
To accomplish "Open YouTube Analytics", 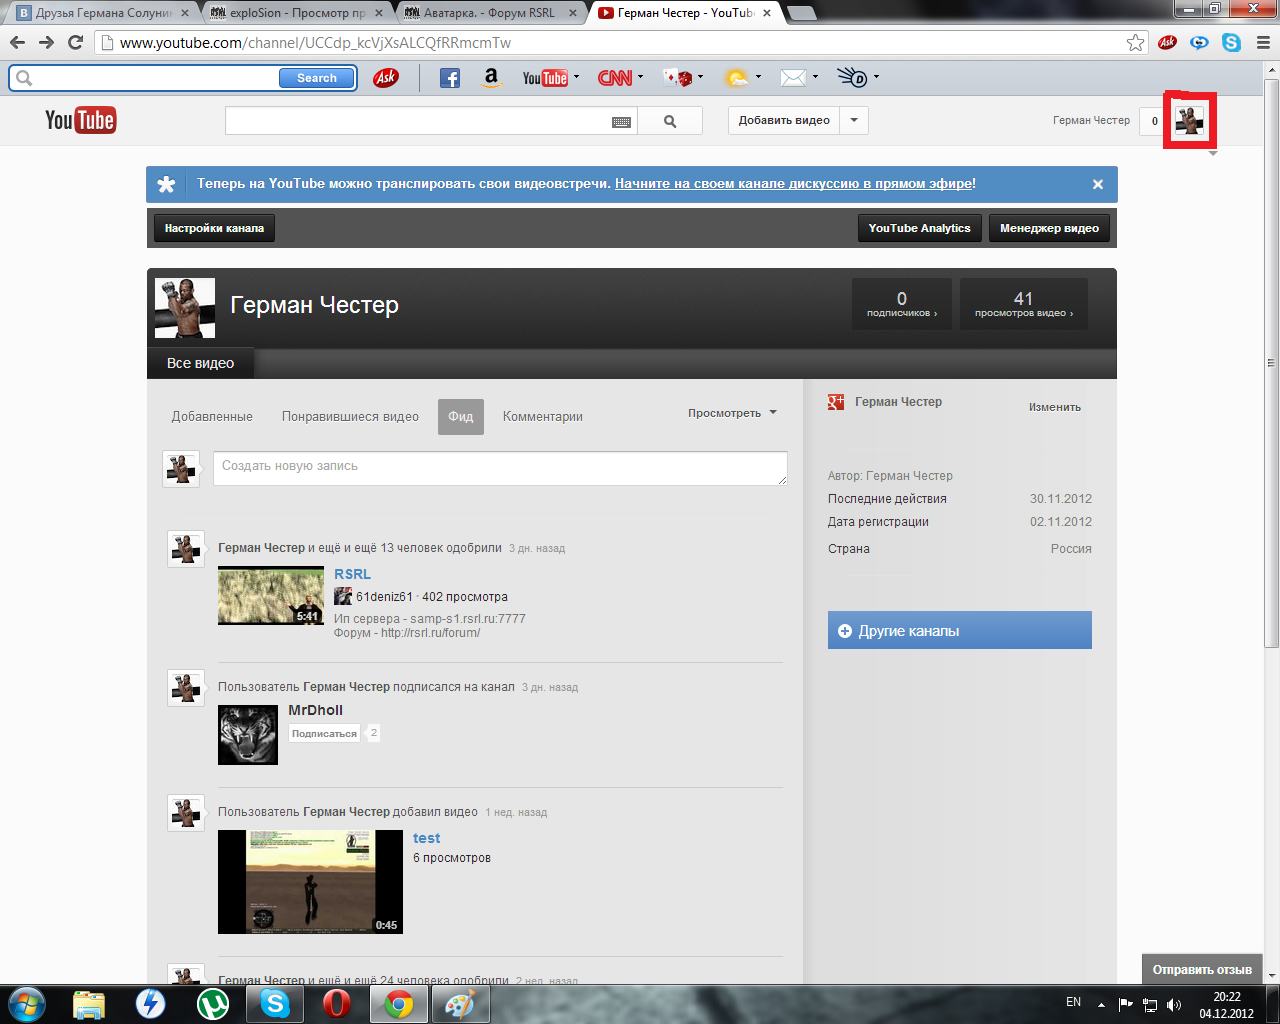I will pos(920,228).
